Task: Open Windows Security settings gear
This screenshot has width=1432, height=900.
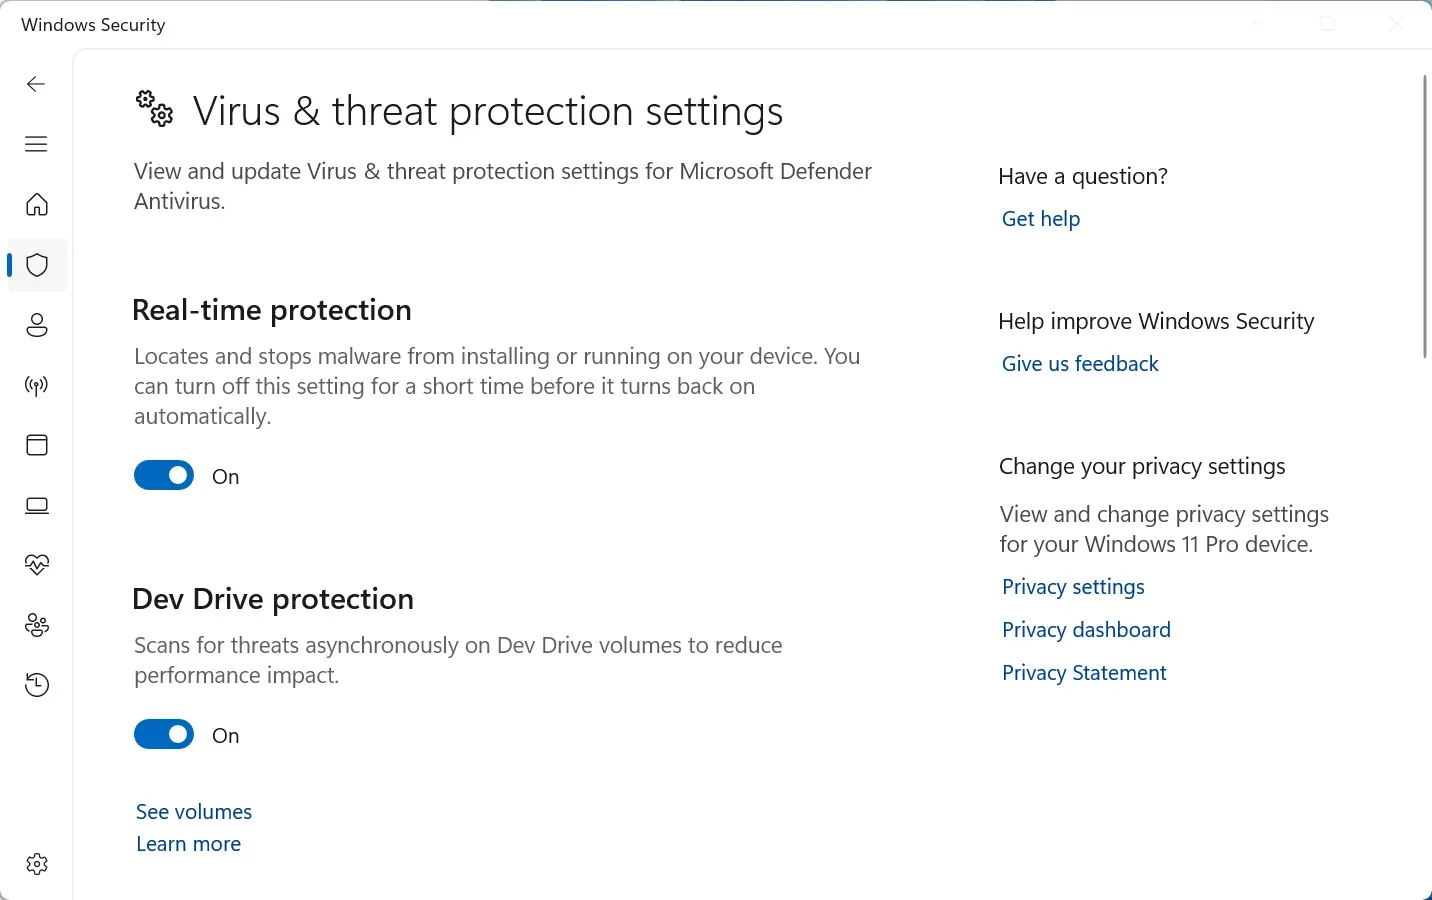Action: click(x=37, y=864)
